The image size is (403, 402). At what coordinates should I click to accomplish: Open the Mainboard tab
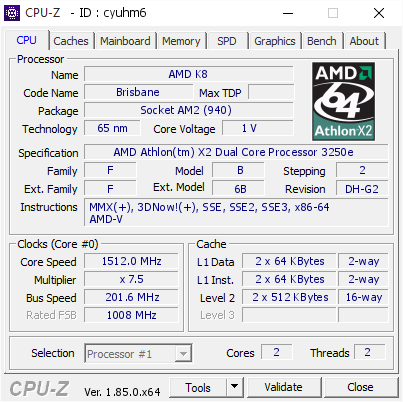(125, 41)
